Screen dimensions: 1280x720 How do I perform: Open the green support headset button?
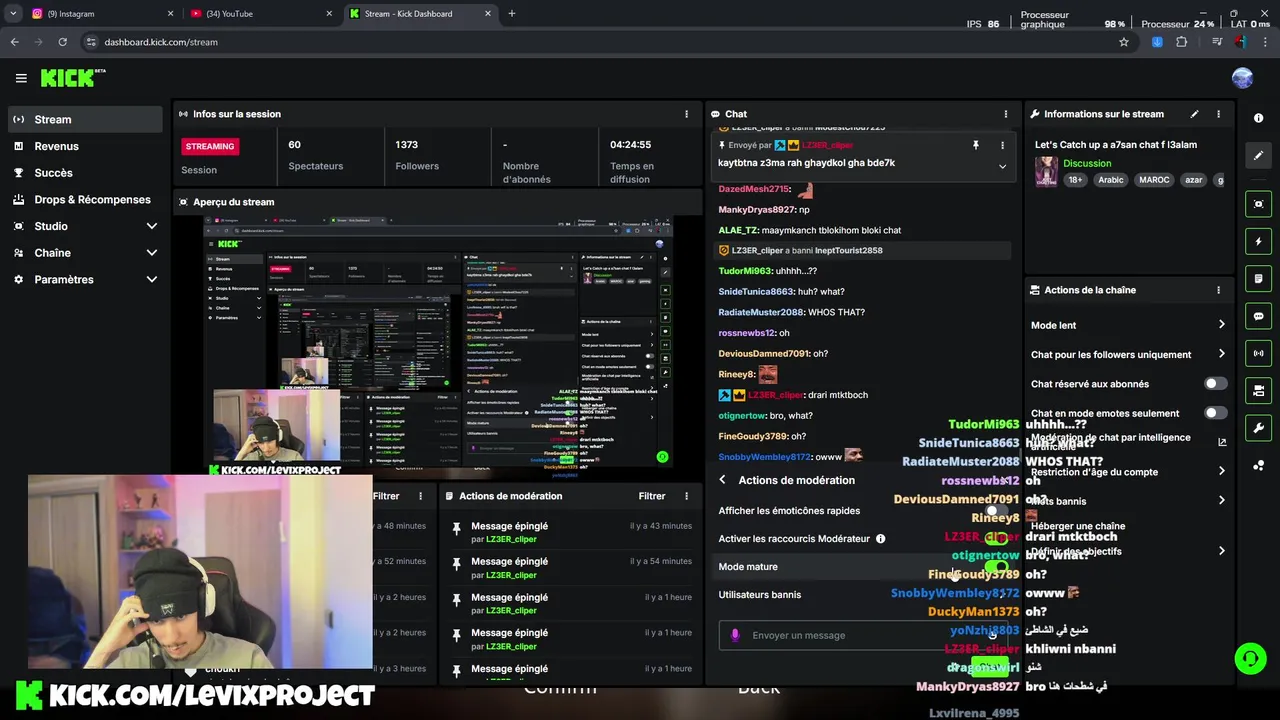(1250, 658)
